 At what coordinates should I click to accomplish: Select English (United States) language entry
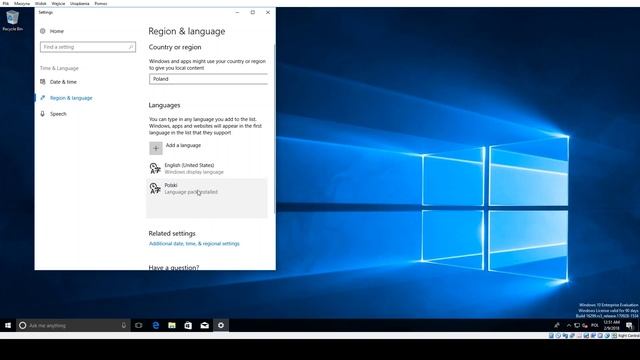(x=207, y=168)
